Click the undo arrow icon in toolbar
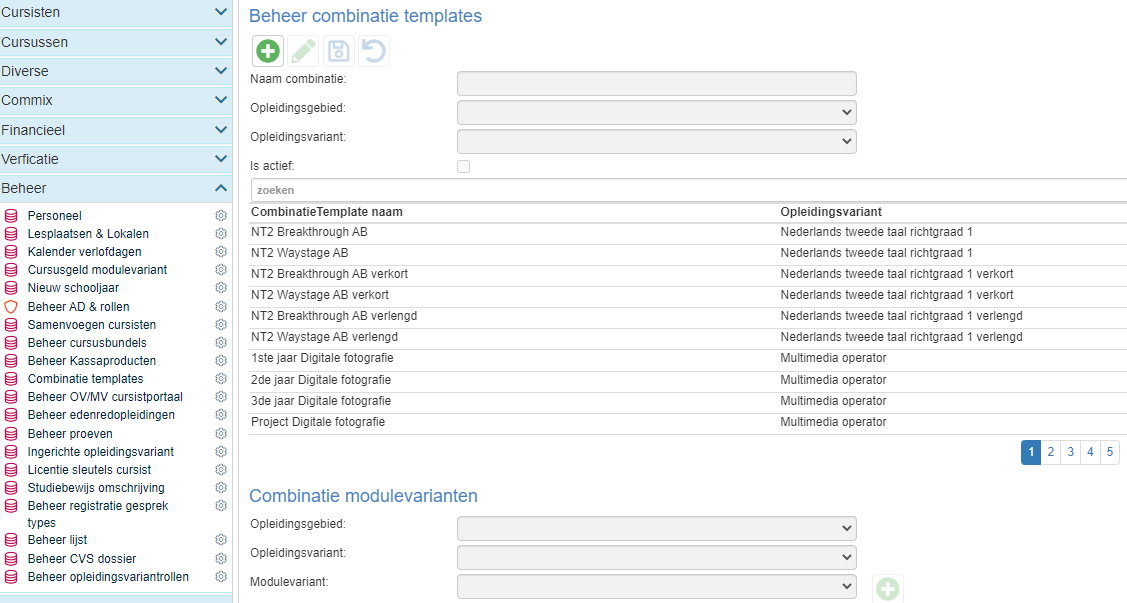 pos(374,51)
